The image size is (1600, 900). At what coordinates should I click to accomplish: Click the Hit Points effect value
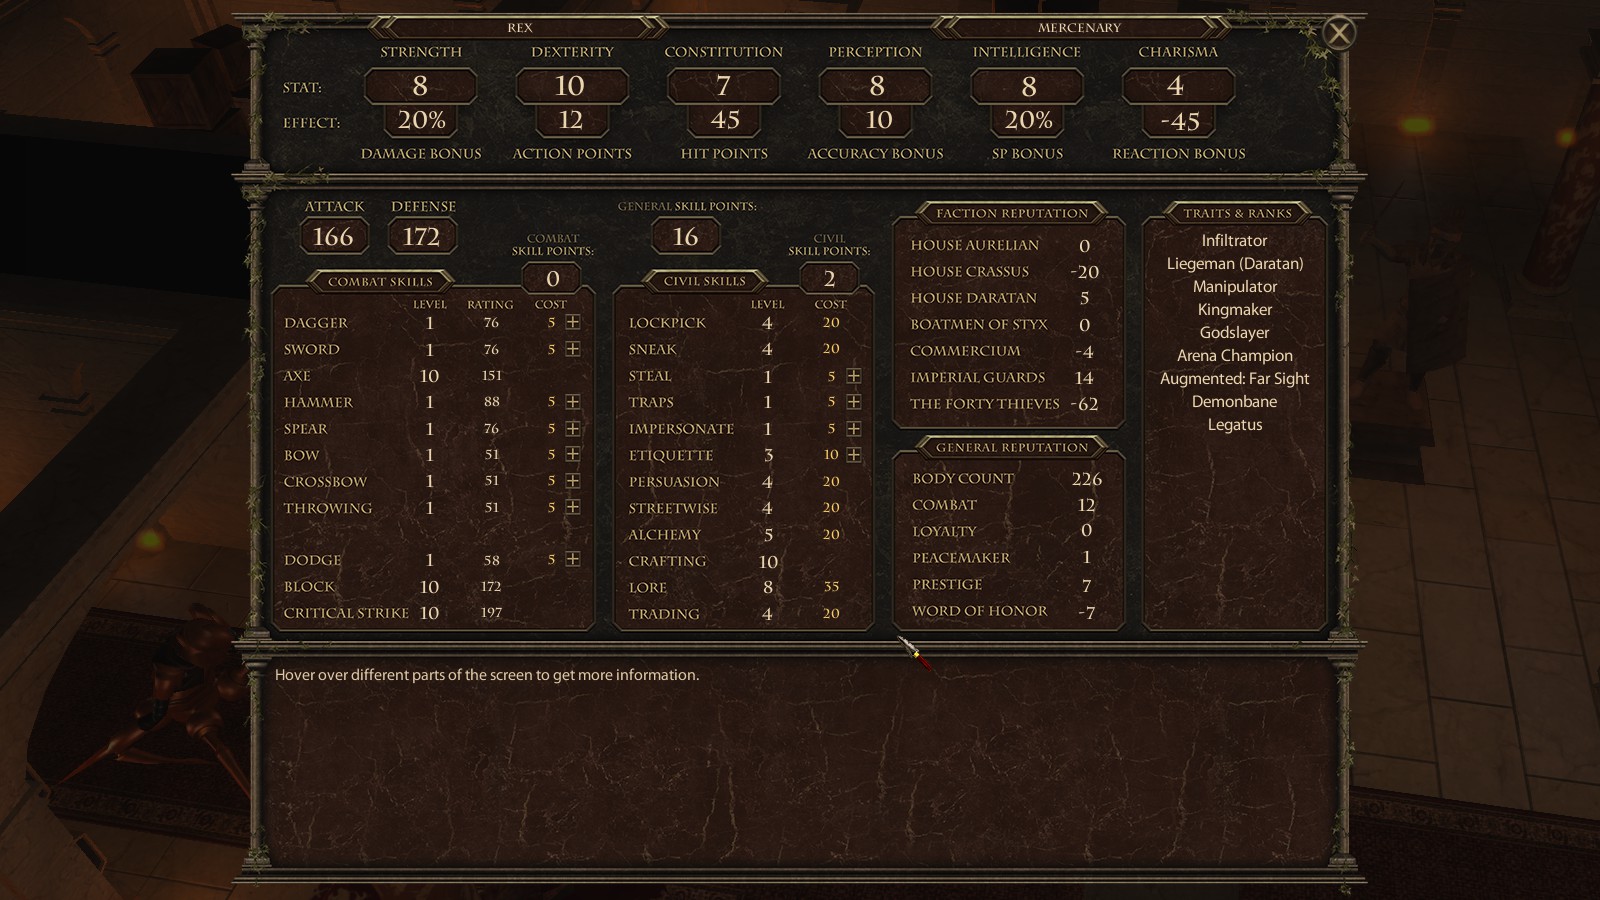click(x=724, y=121)
